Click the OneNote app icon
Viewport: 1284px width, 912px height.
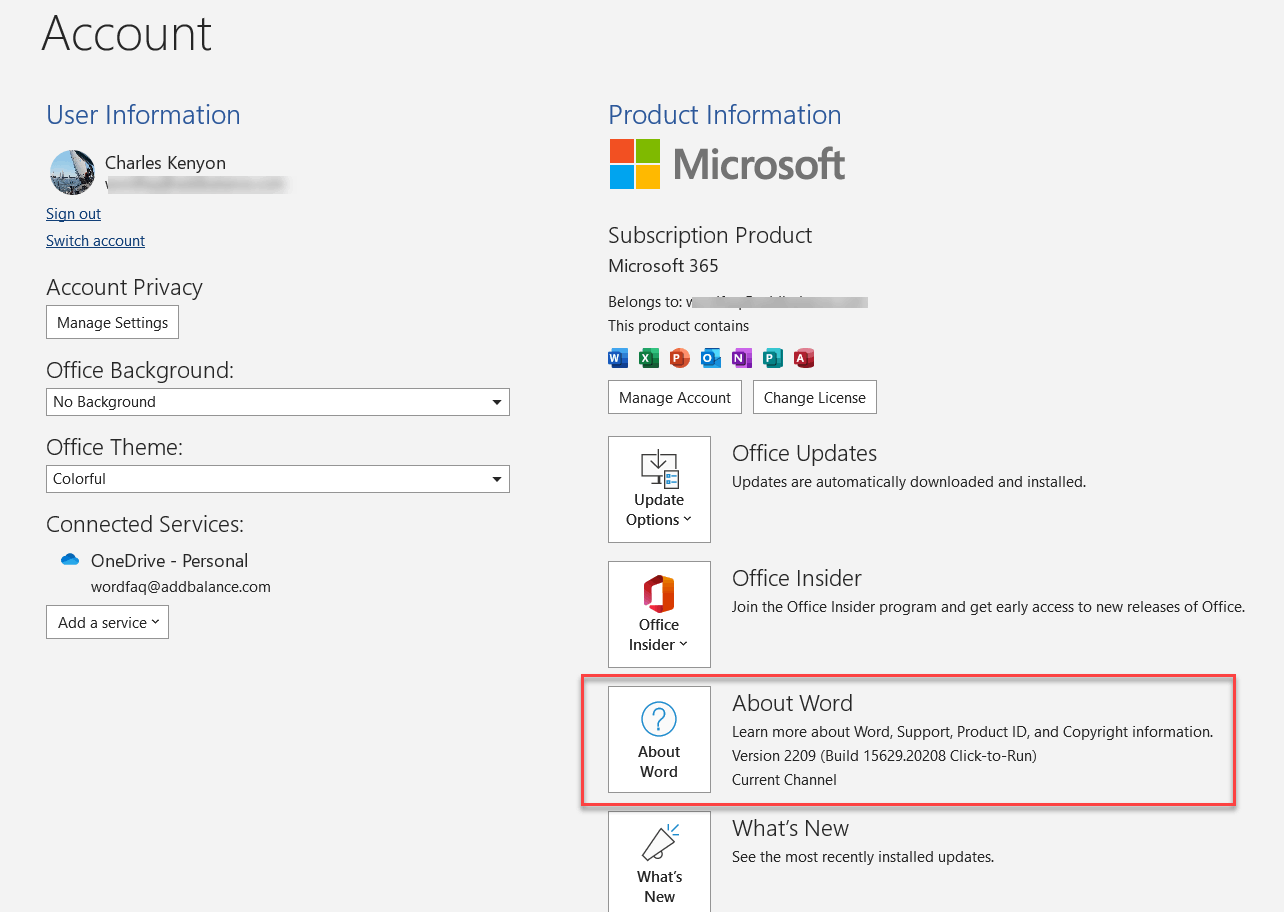(741, 358)
